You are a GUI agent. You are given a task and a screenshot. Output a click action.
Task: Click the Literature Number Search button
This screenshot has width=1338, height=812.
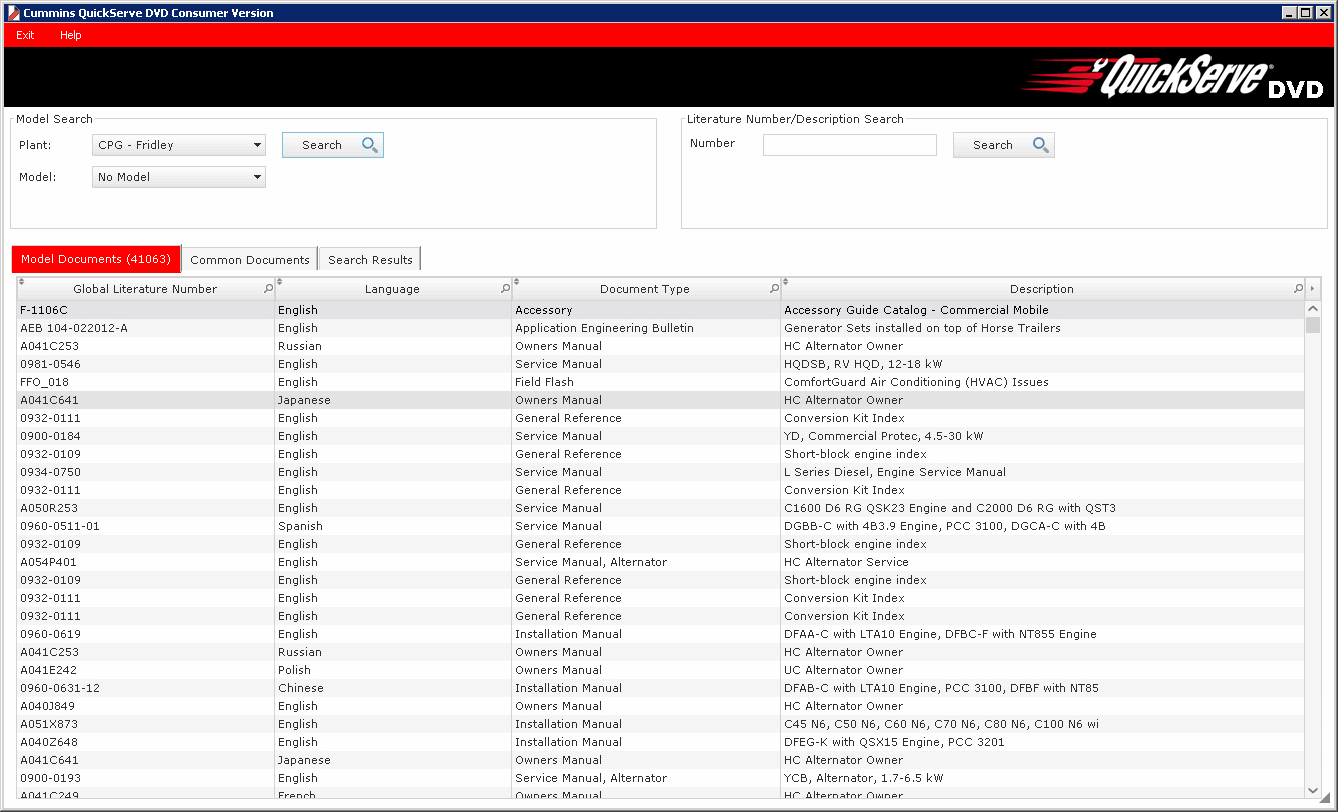point(1003,145)
